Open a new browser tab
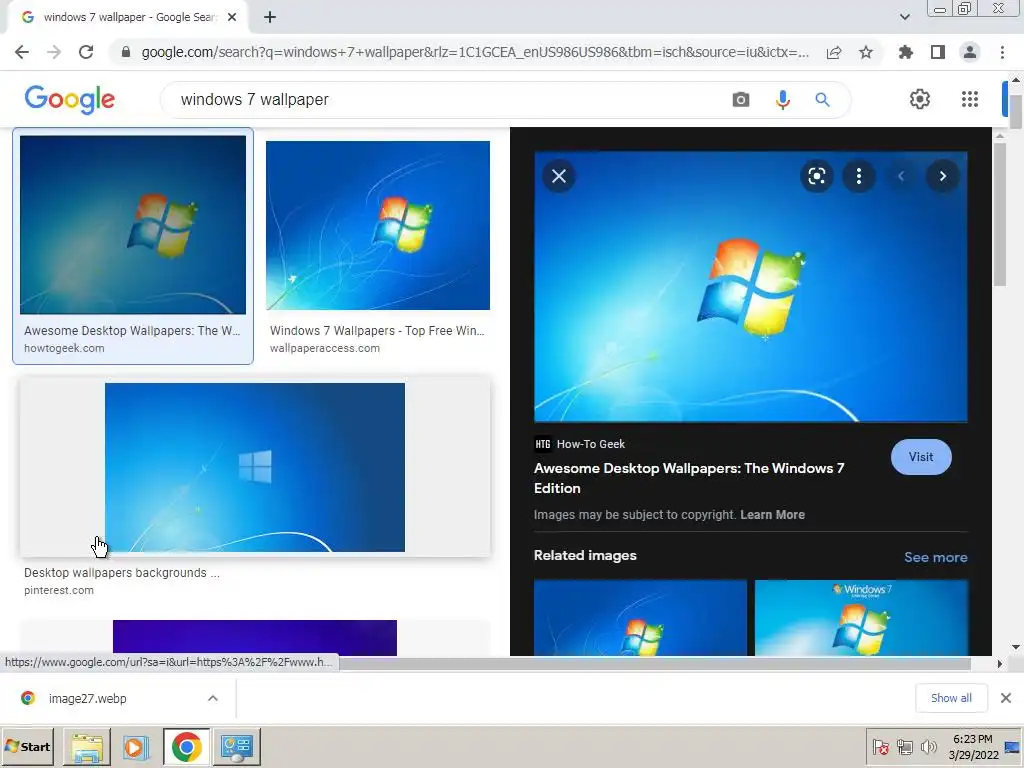Screen dimensions: 1024x768 tap(270, 17)
